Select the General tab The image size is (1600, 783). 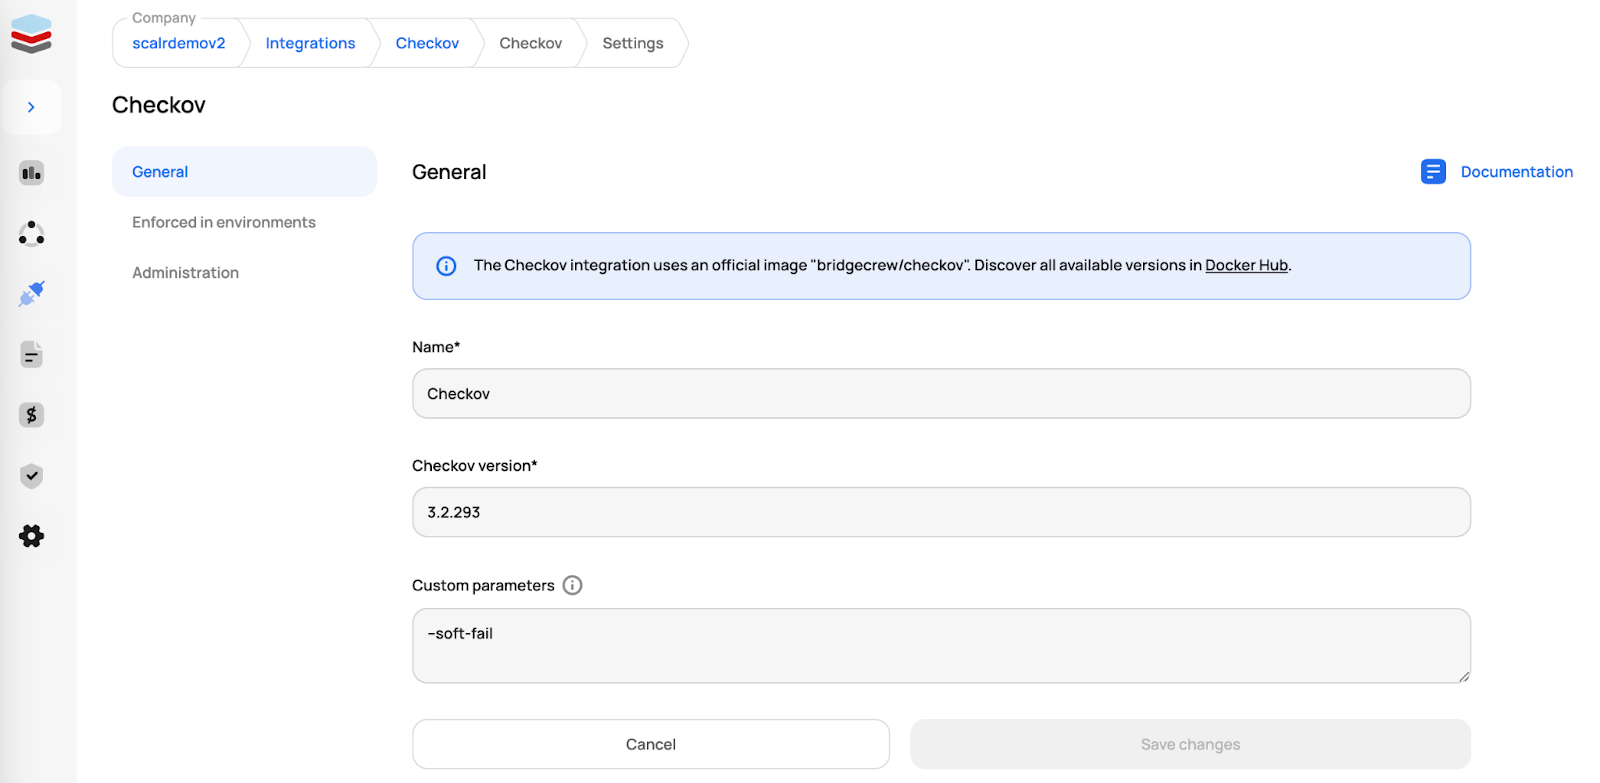(244, 172)
